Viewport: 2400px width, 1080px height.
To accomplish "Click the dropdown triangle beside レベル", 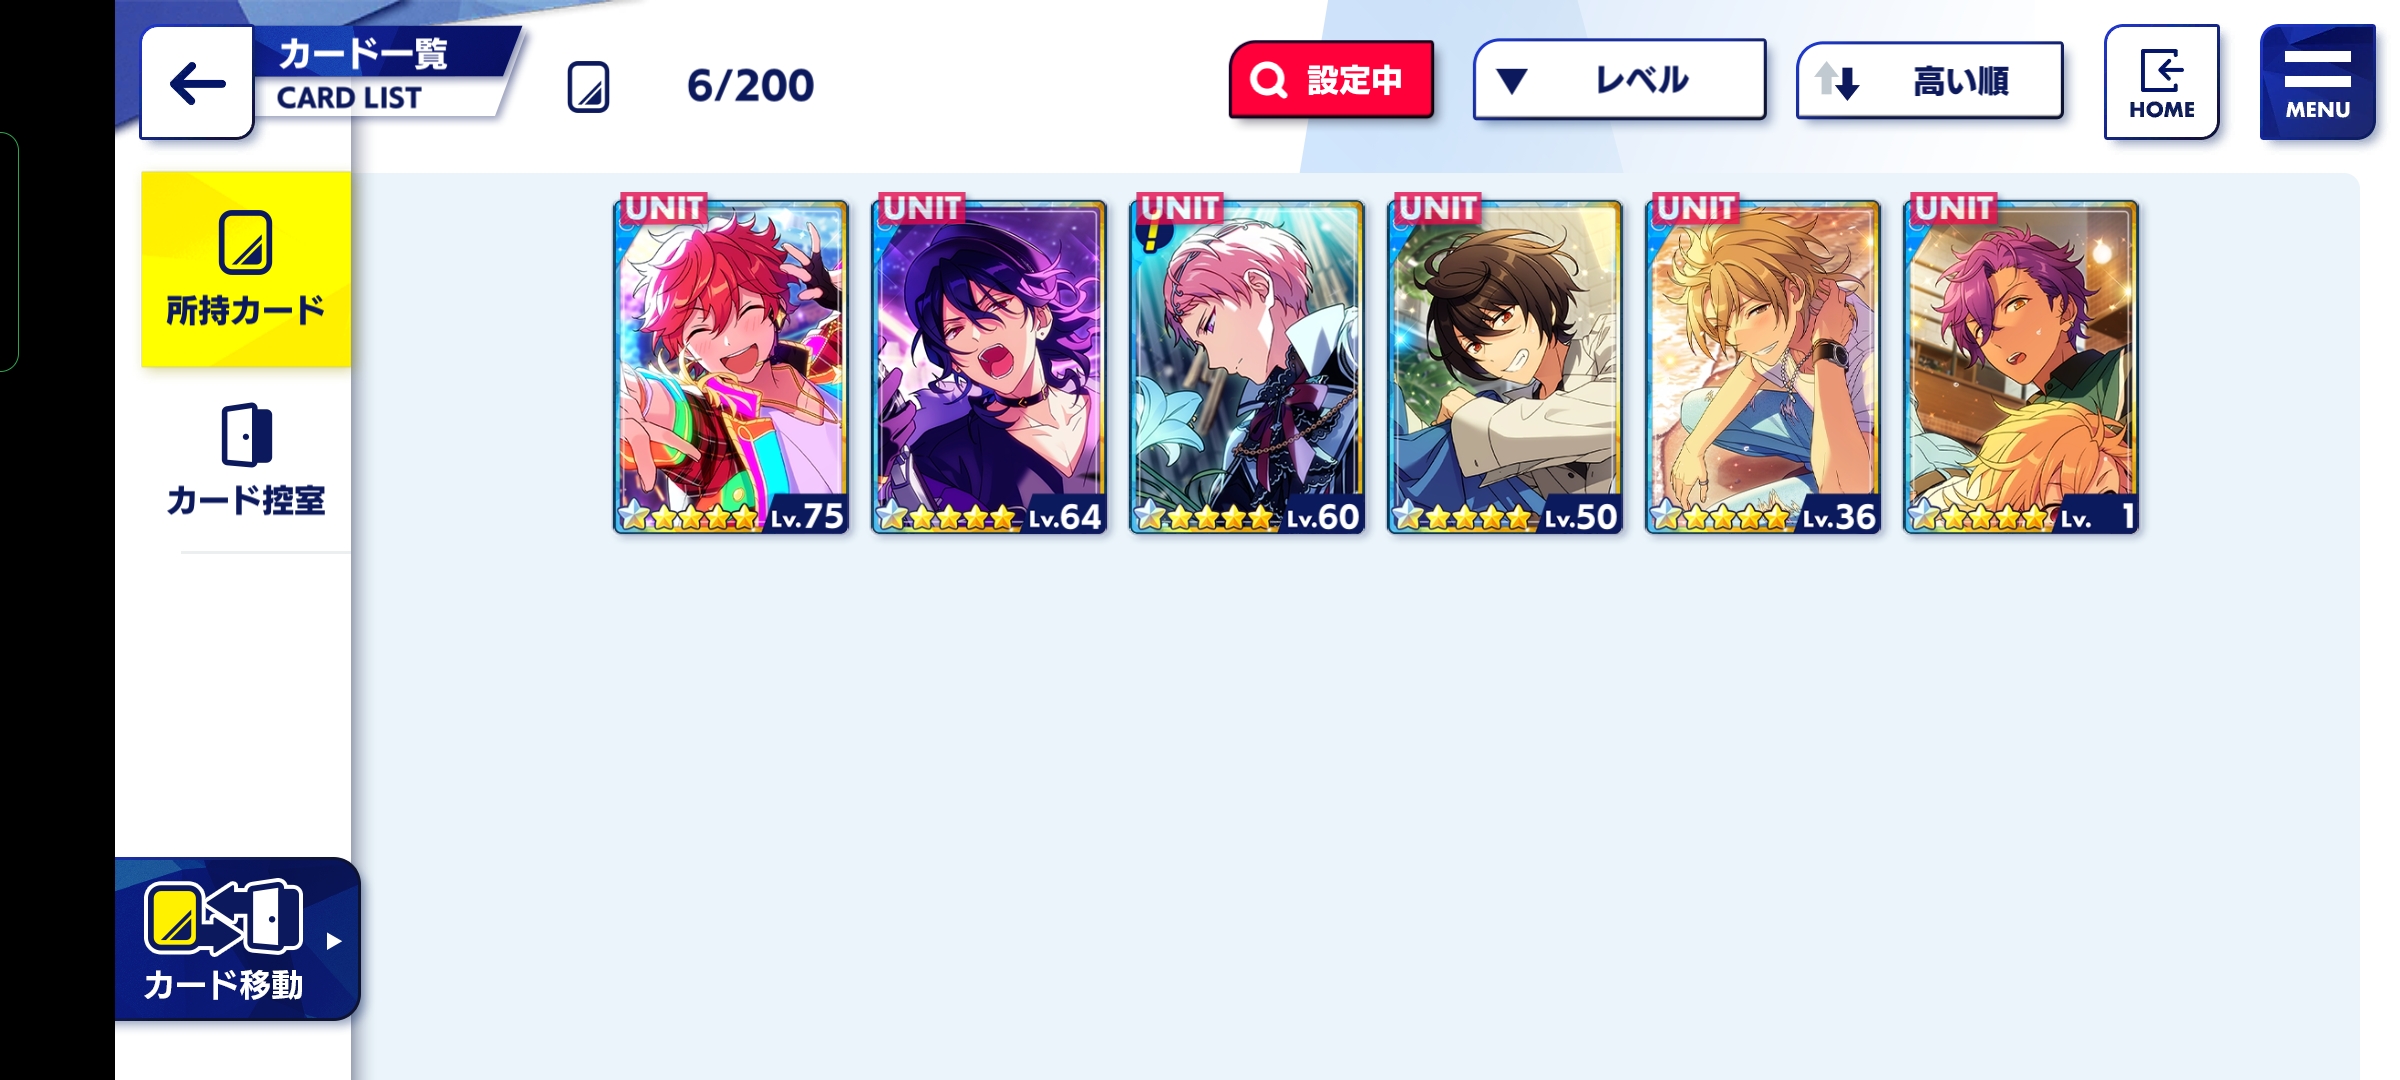I will (x=1511, y=80).
